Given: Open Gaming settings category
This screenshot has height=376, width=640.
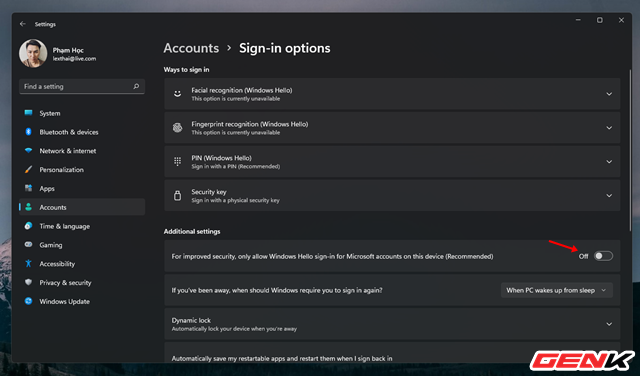Looking at the screenshot, I should coord(82,245).
